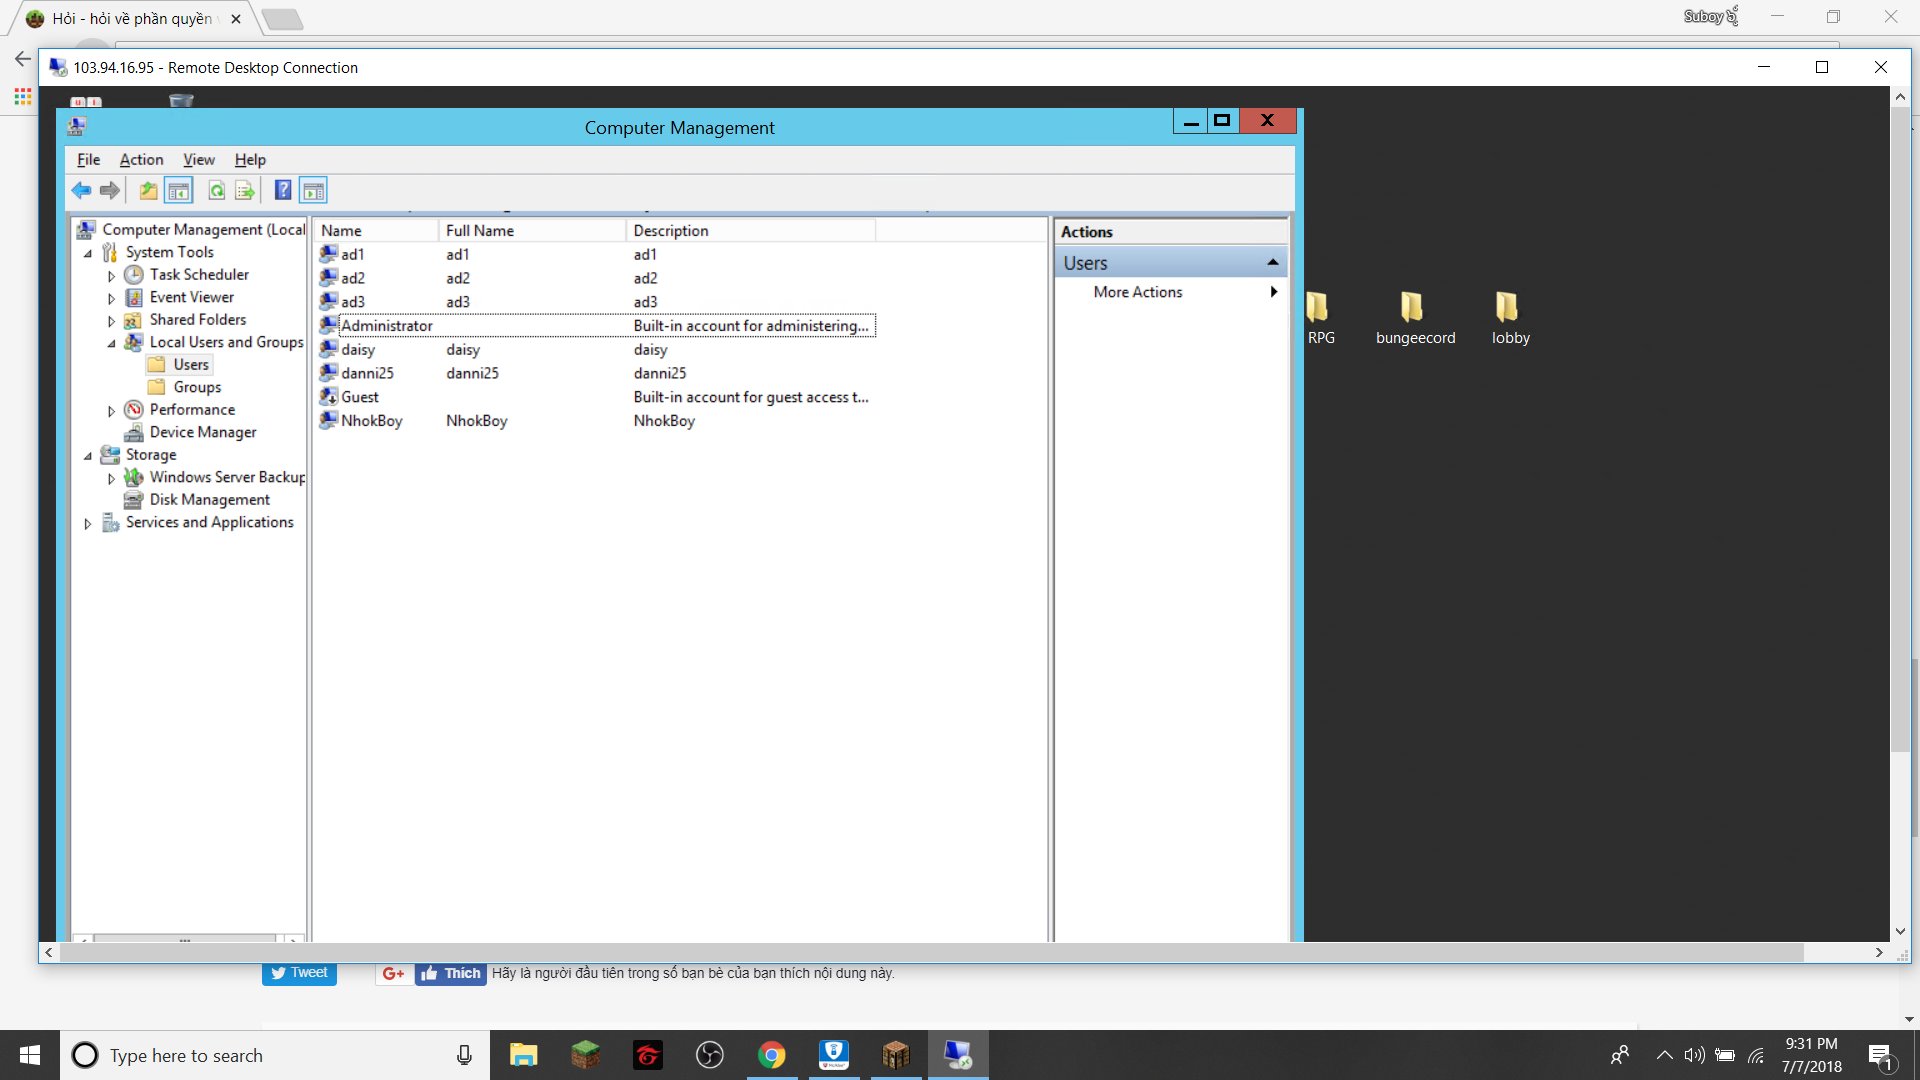This screenshot has height=1080, width=1920.
Task: Open the View menu
Action: [x=198, y=160]
